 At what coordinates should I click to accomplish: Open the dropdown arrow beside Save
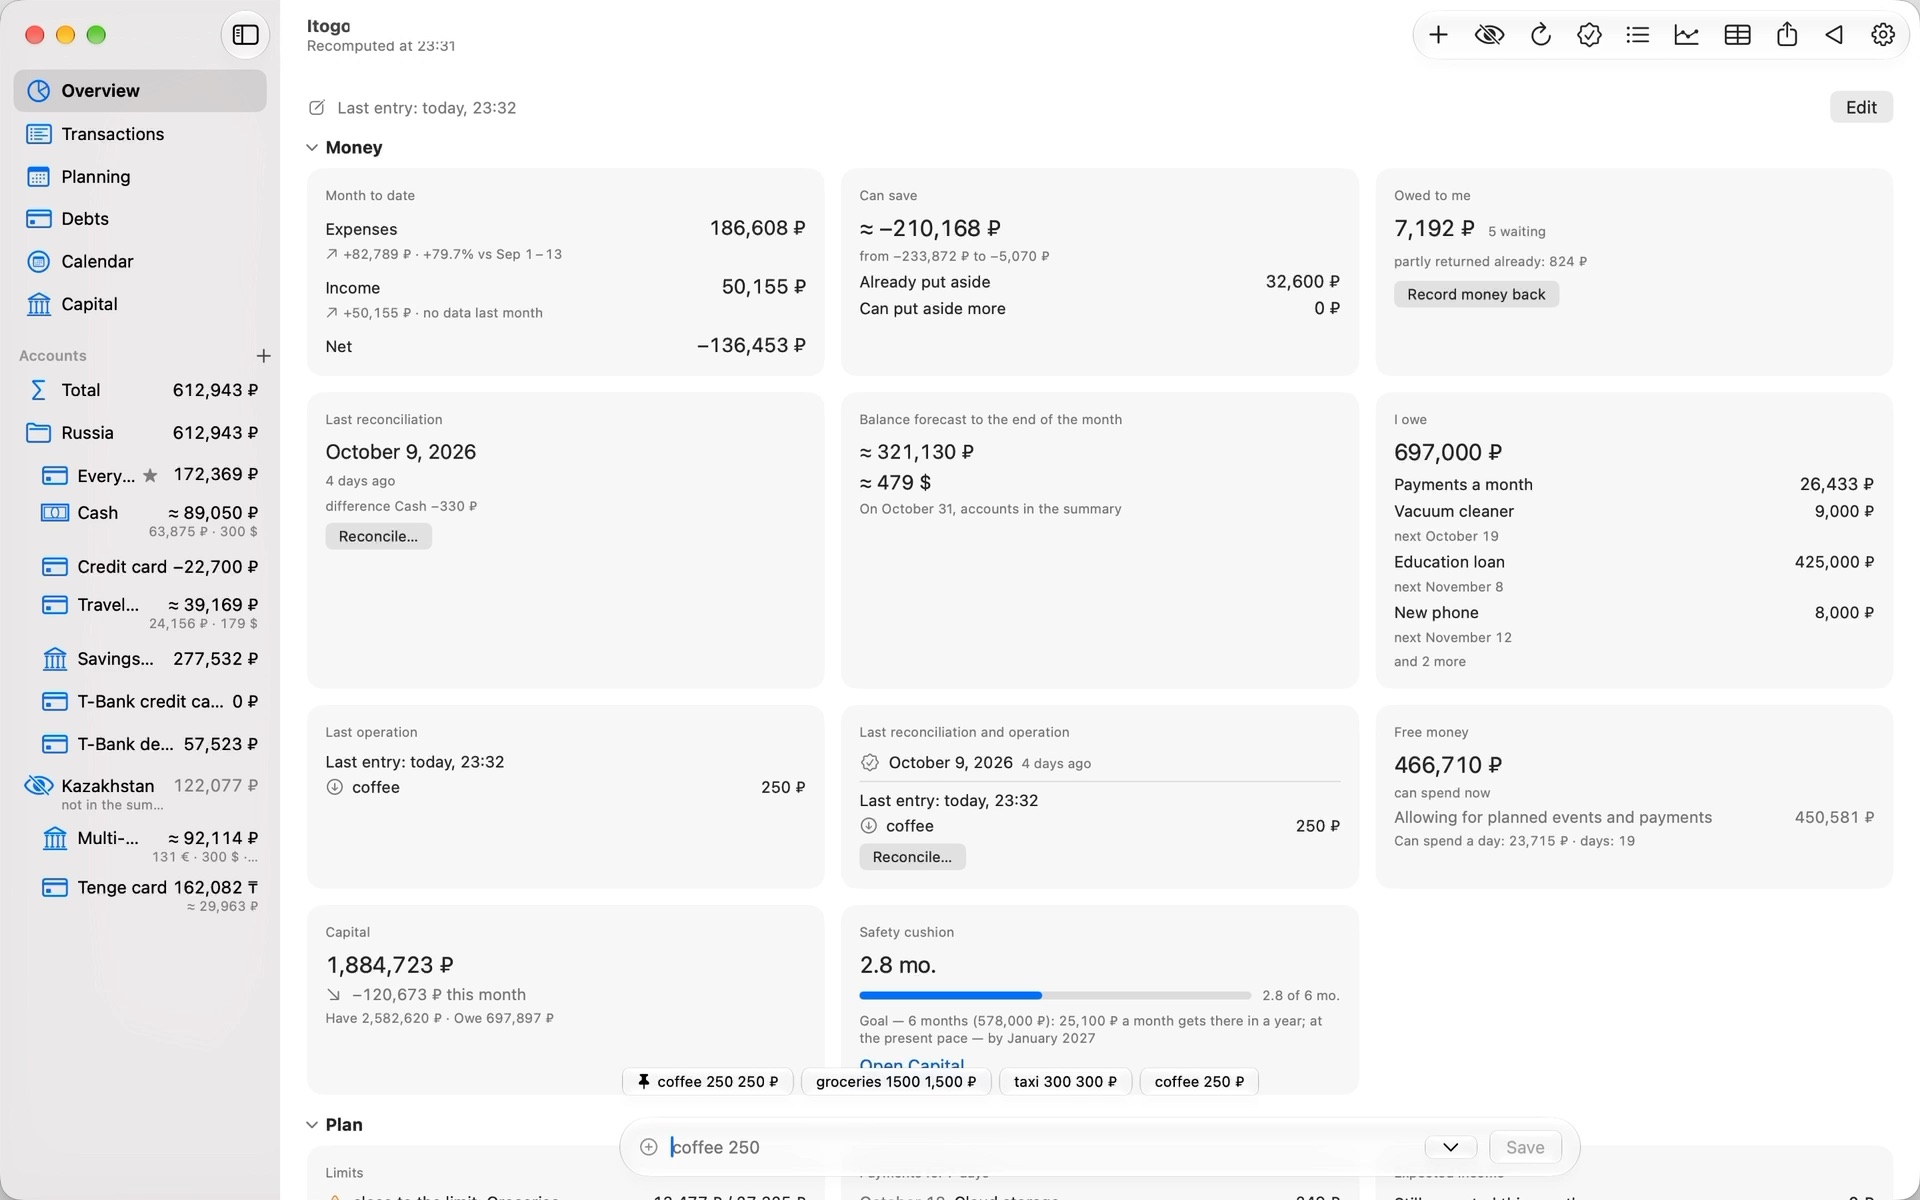click(x=1450, y=1147)
